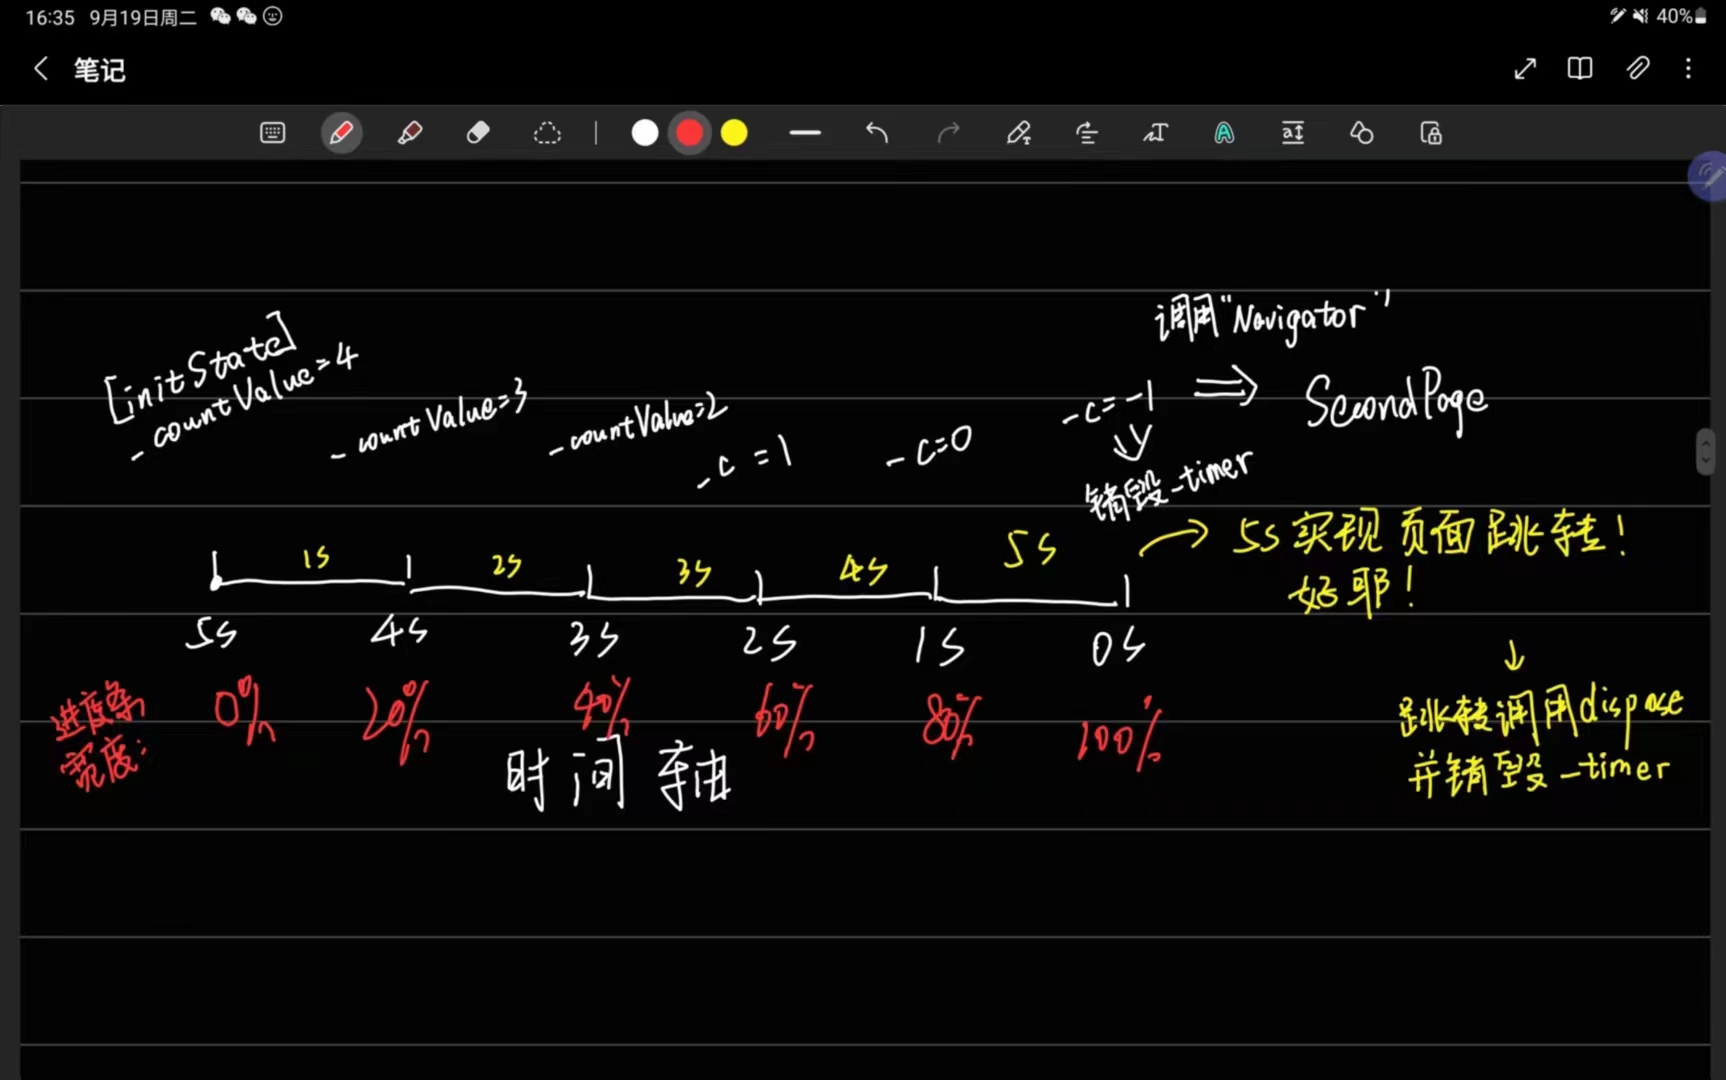Image resolution: width=1726 pixels, height=1080 pixels.
Task: Convert handwriting to text tool
Action: click(1156, 133)
